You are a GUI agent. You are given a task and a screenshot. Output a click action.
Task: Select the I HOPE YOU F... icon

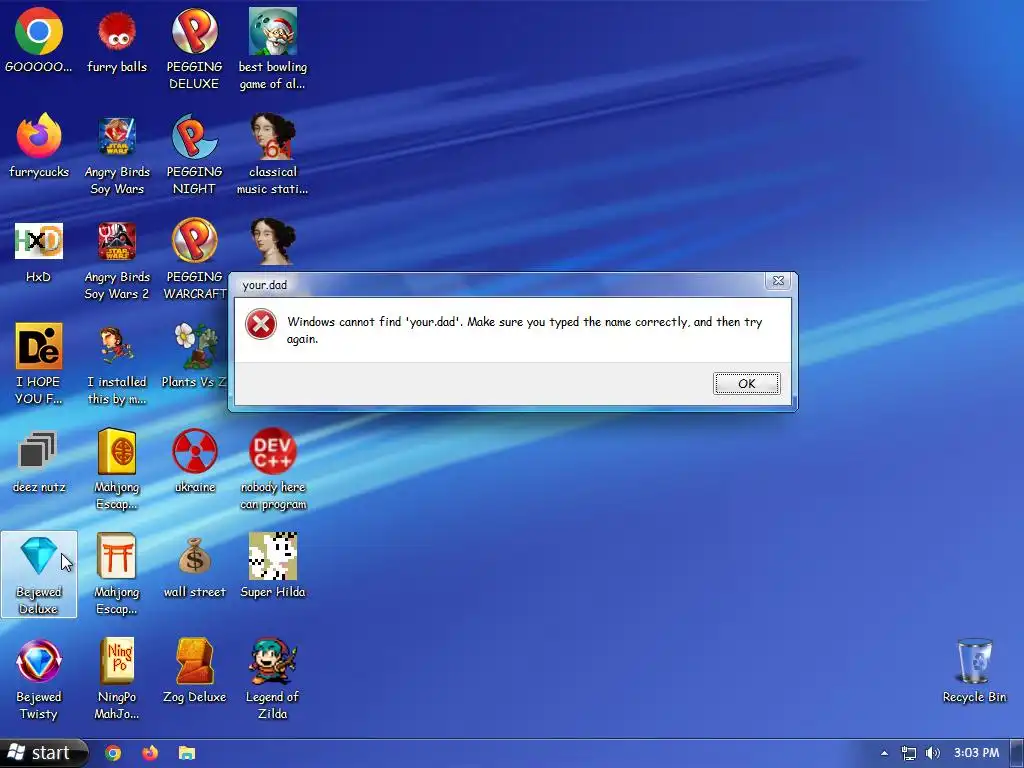(39, 364)
